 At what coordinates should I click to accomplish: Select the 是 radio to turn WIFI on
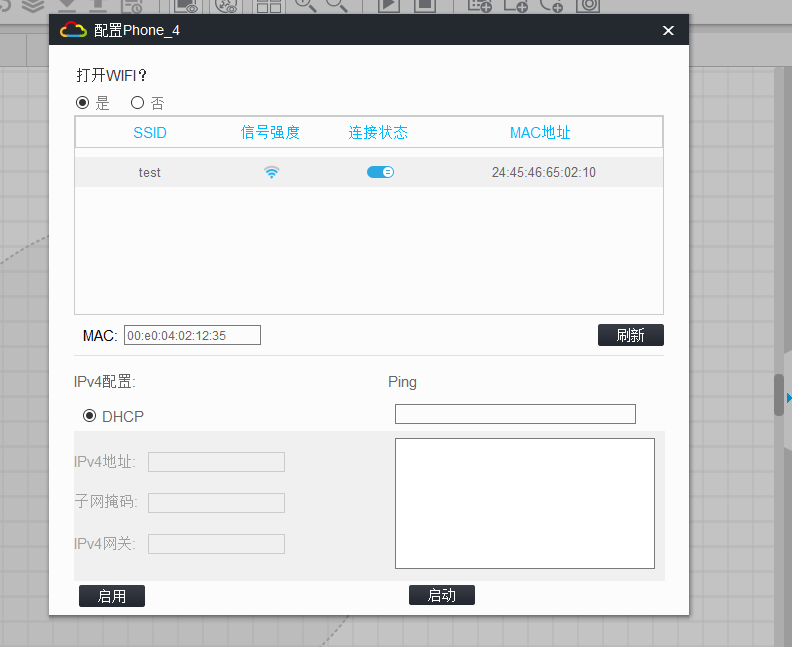(x=83, y=103)
